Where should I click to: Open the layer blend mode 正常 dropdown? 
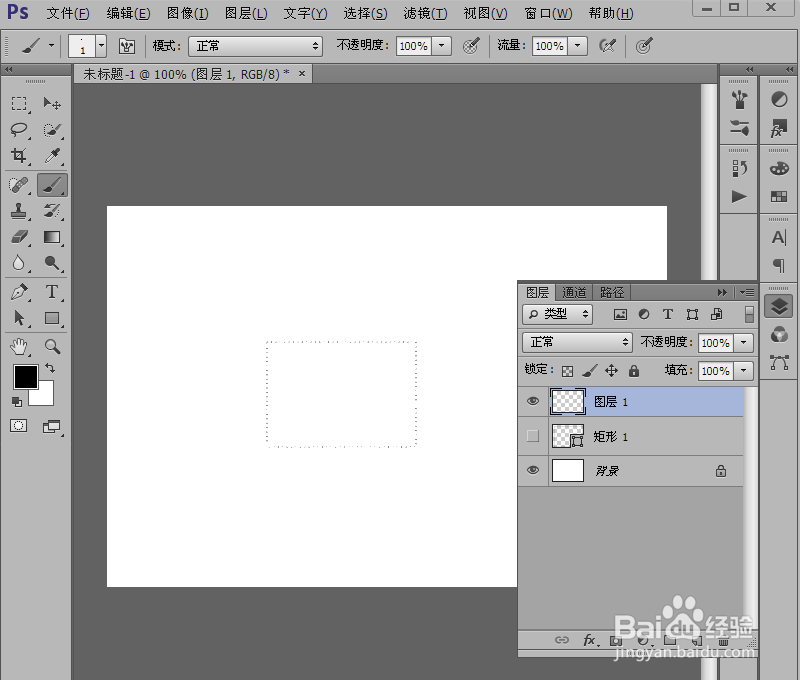point(577,342)
